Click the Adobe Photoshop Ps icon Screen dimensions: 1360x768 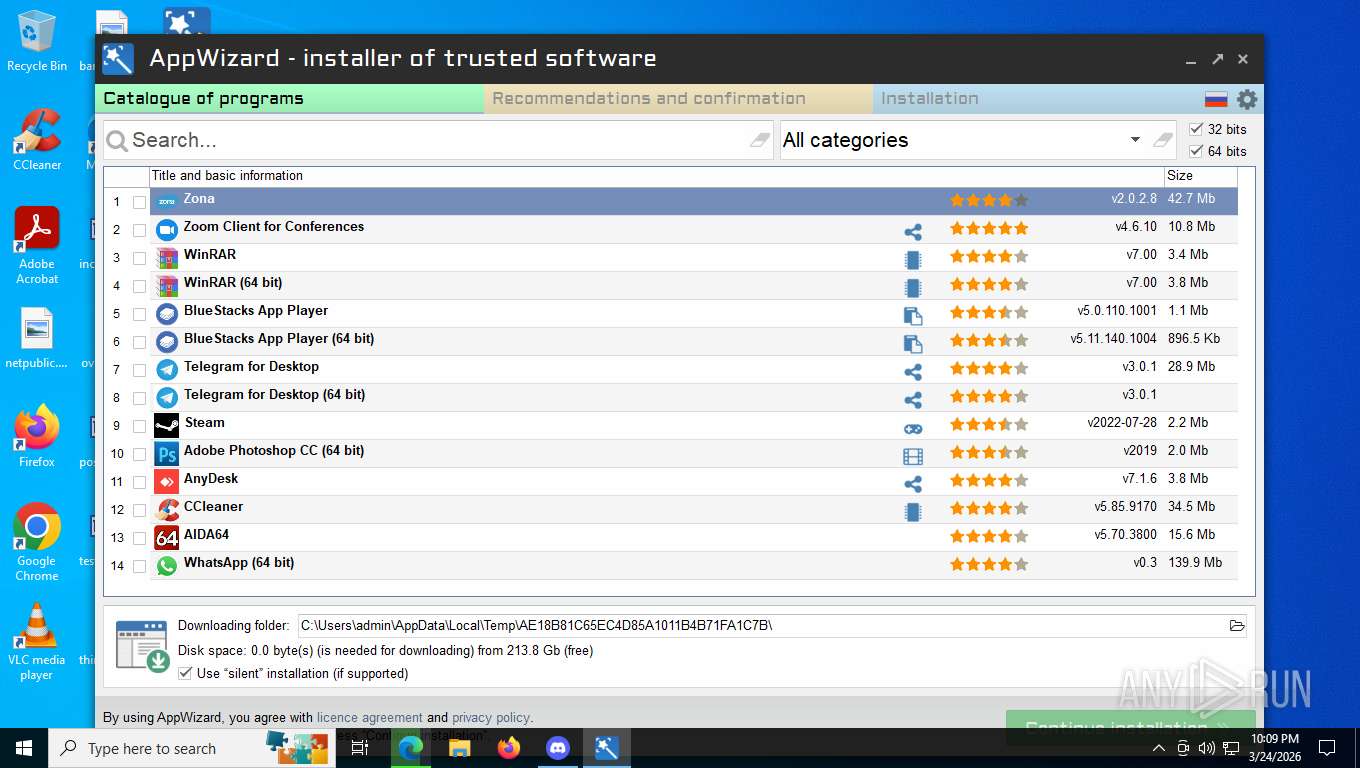167,453
